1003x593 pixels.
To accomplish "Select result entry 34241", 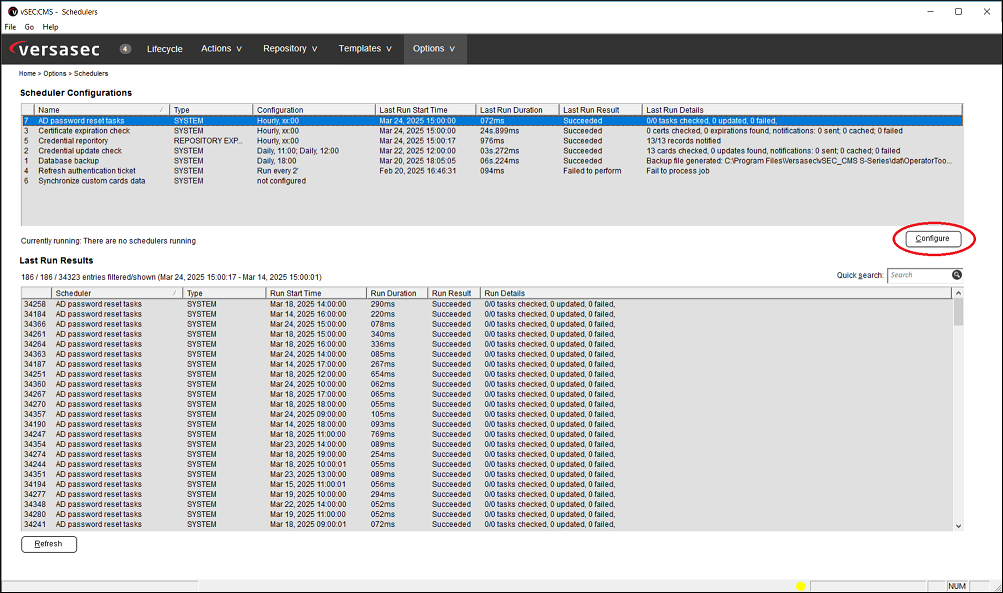I will (x=487, y=525).
